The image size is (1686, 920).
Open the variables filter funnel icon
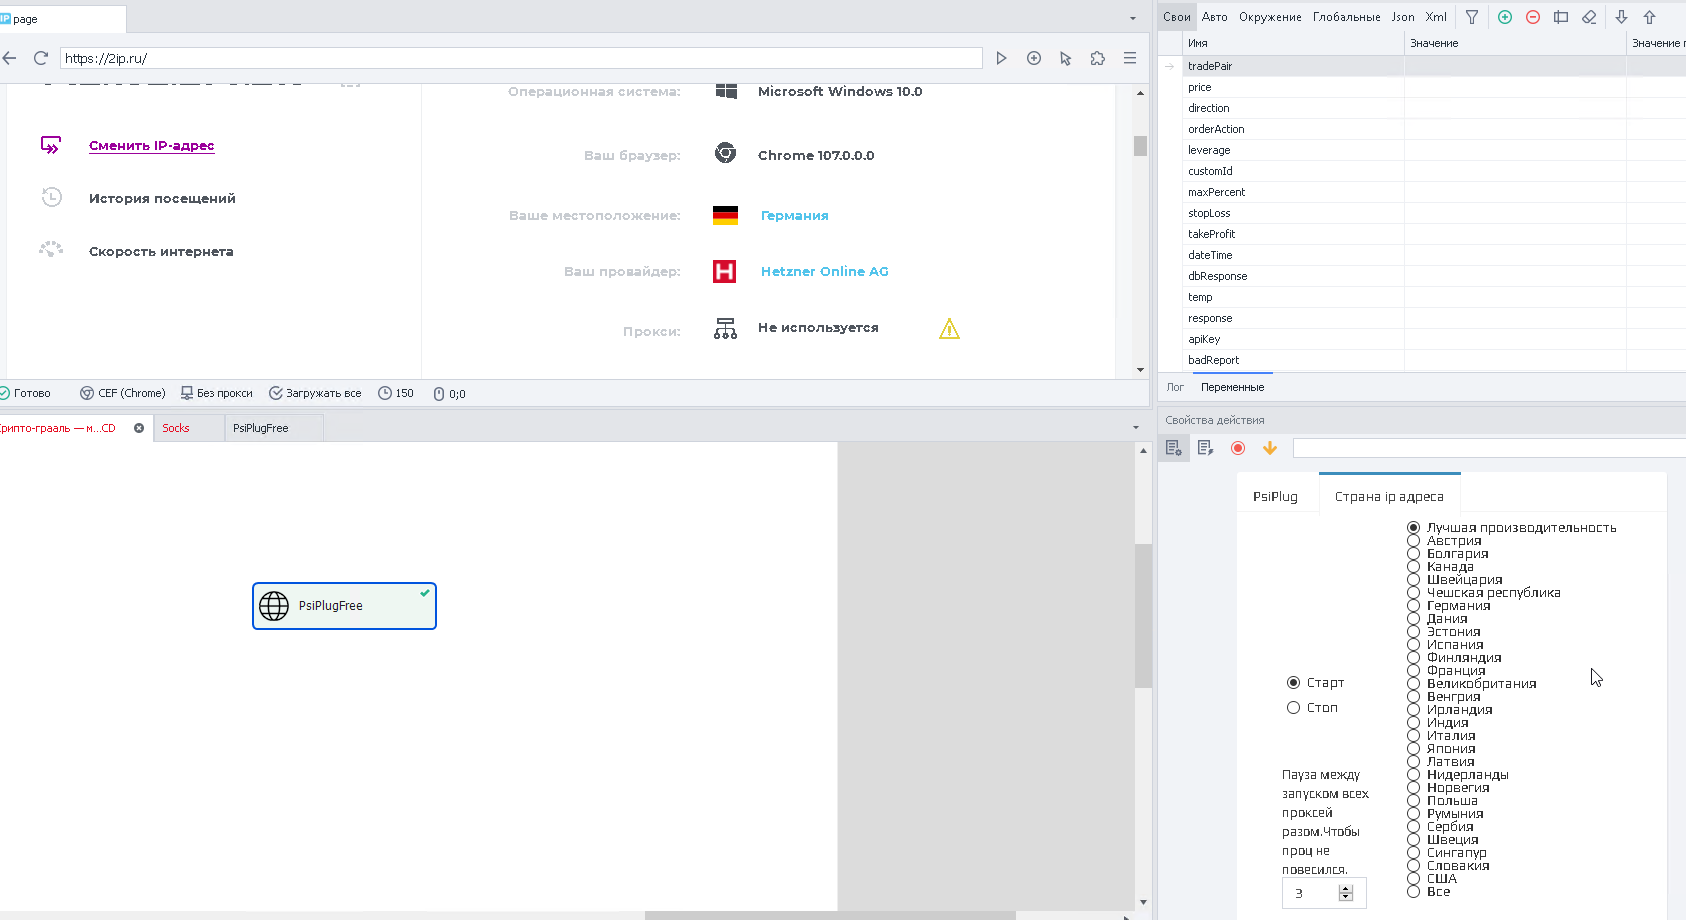pyautogui.click(x=1472, y=17)
